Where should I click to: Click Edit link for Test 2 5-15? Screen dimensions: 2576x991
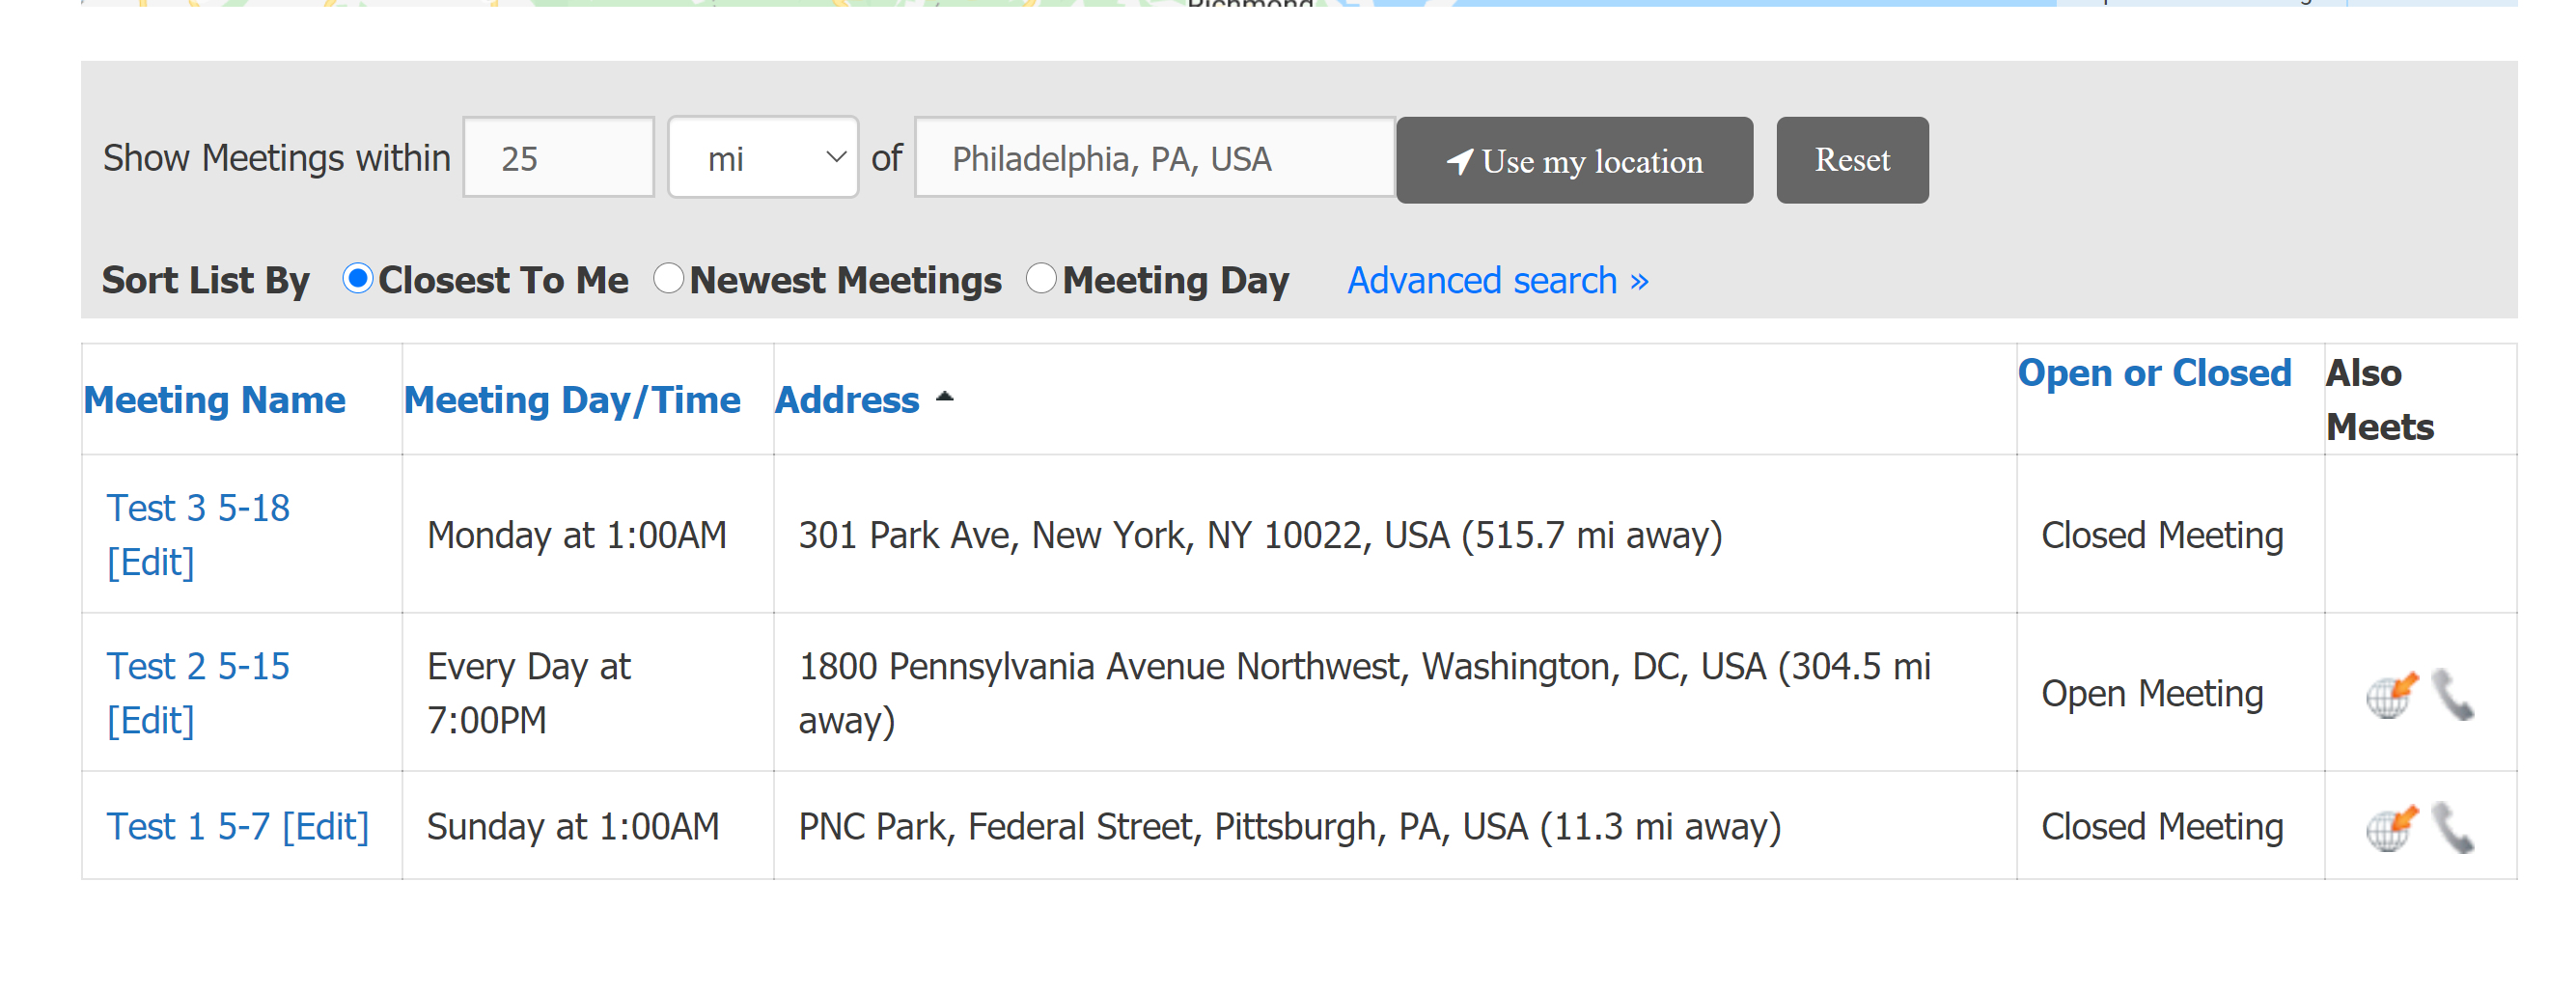(151, 720)
